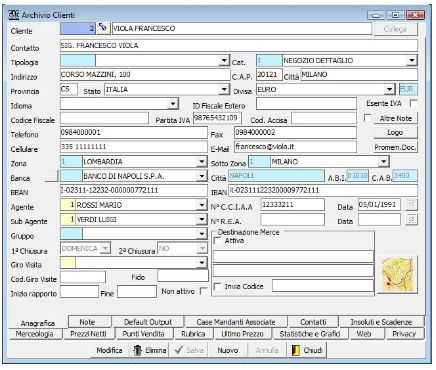
Task: Tick the Non attivo checkbox
Action: 203,291
